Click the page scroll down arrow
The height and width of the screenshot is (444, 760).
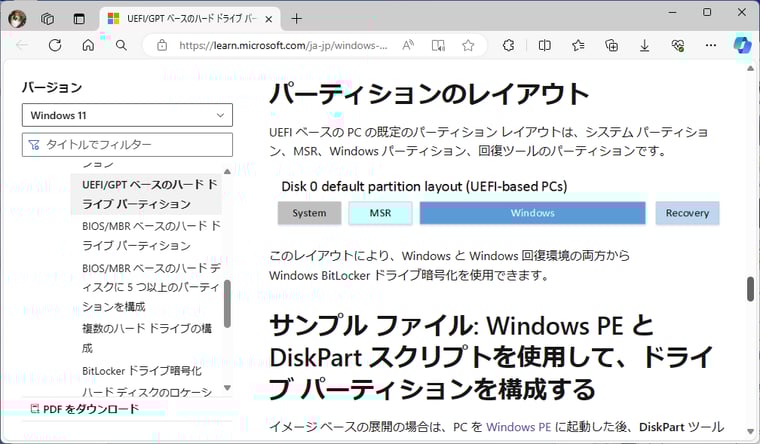(750, 431)
